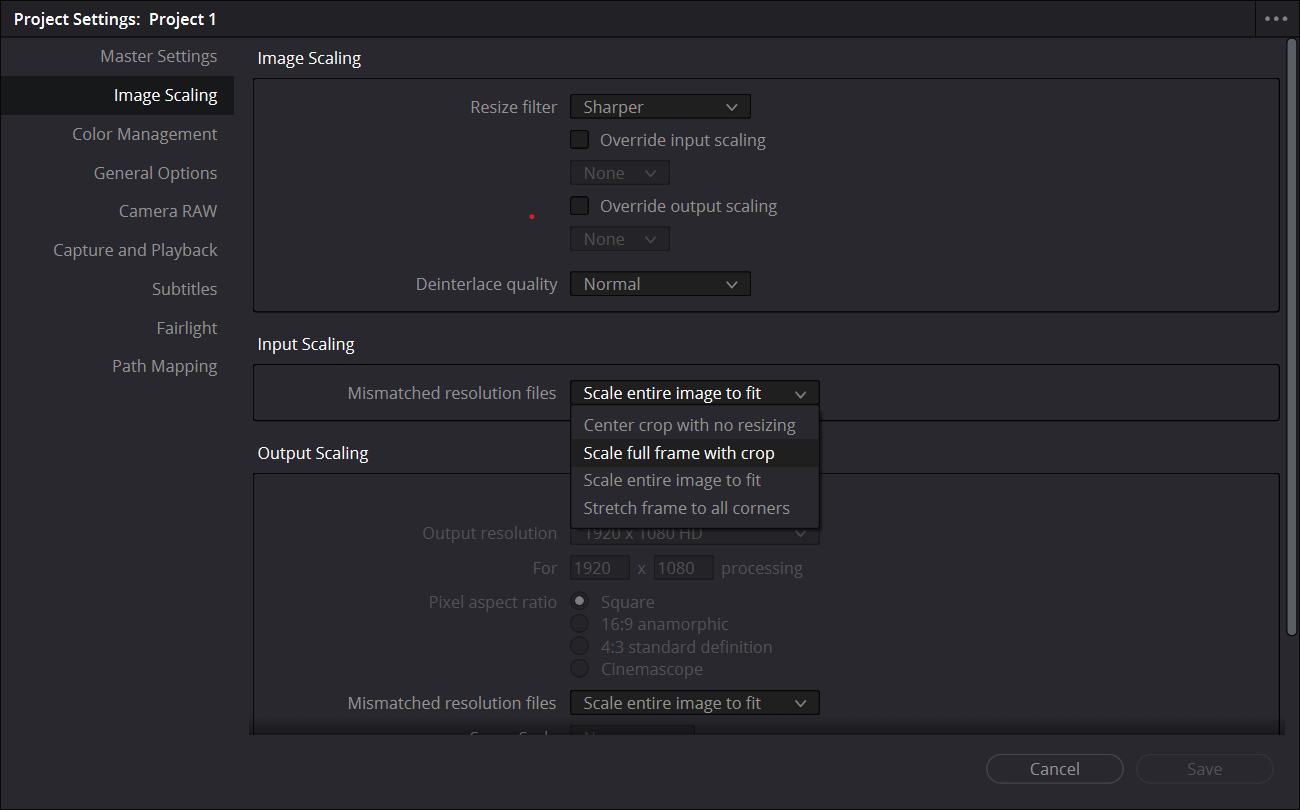Image resolution: width=1300 pixels, height=810 pixels.
Task: Click the Cancel button
Action: point(1055,769)
